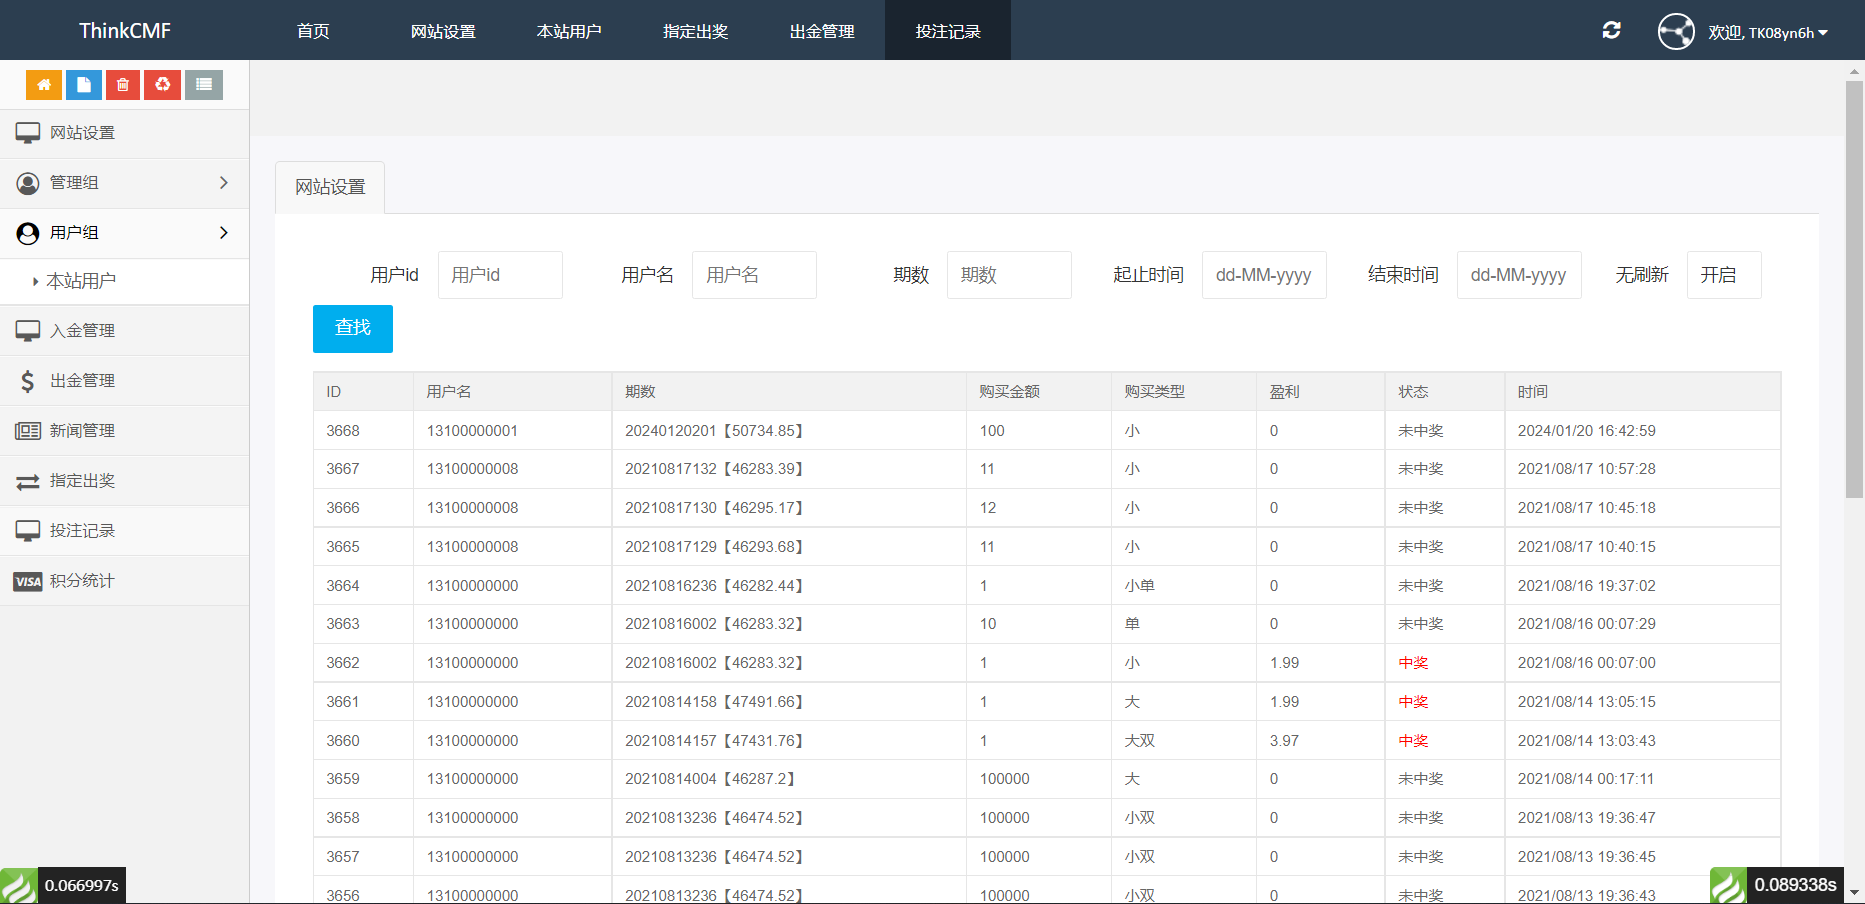Click right bottom debug trace icon

point(1728,886)
